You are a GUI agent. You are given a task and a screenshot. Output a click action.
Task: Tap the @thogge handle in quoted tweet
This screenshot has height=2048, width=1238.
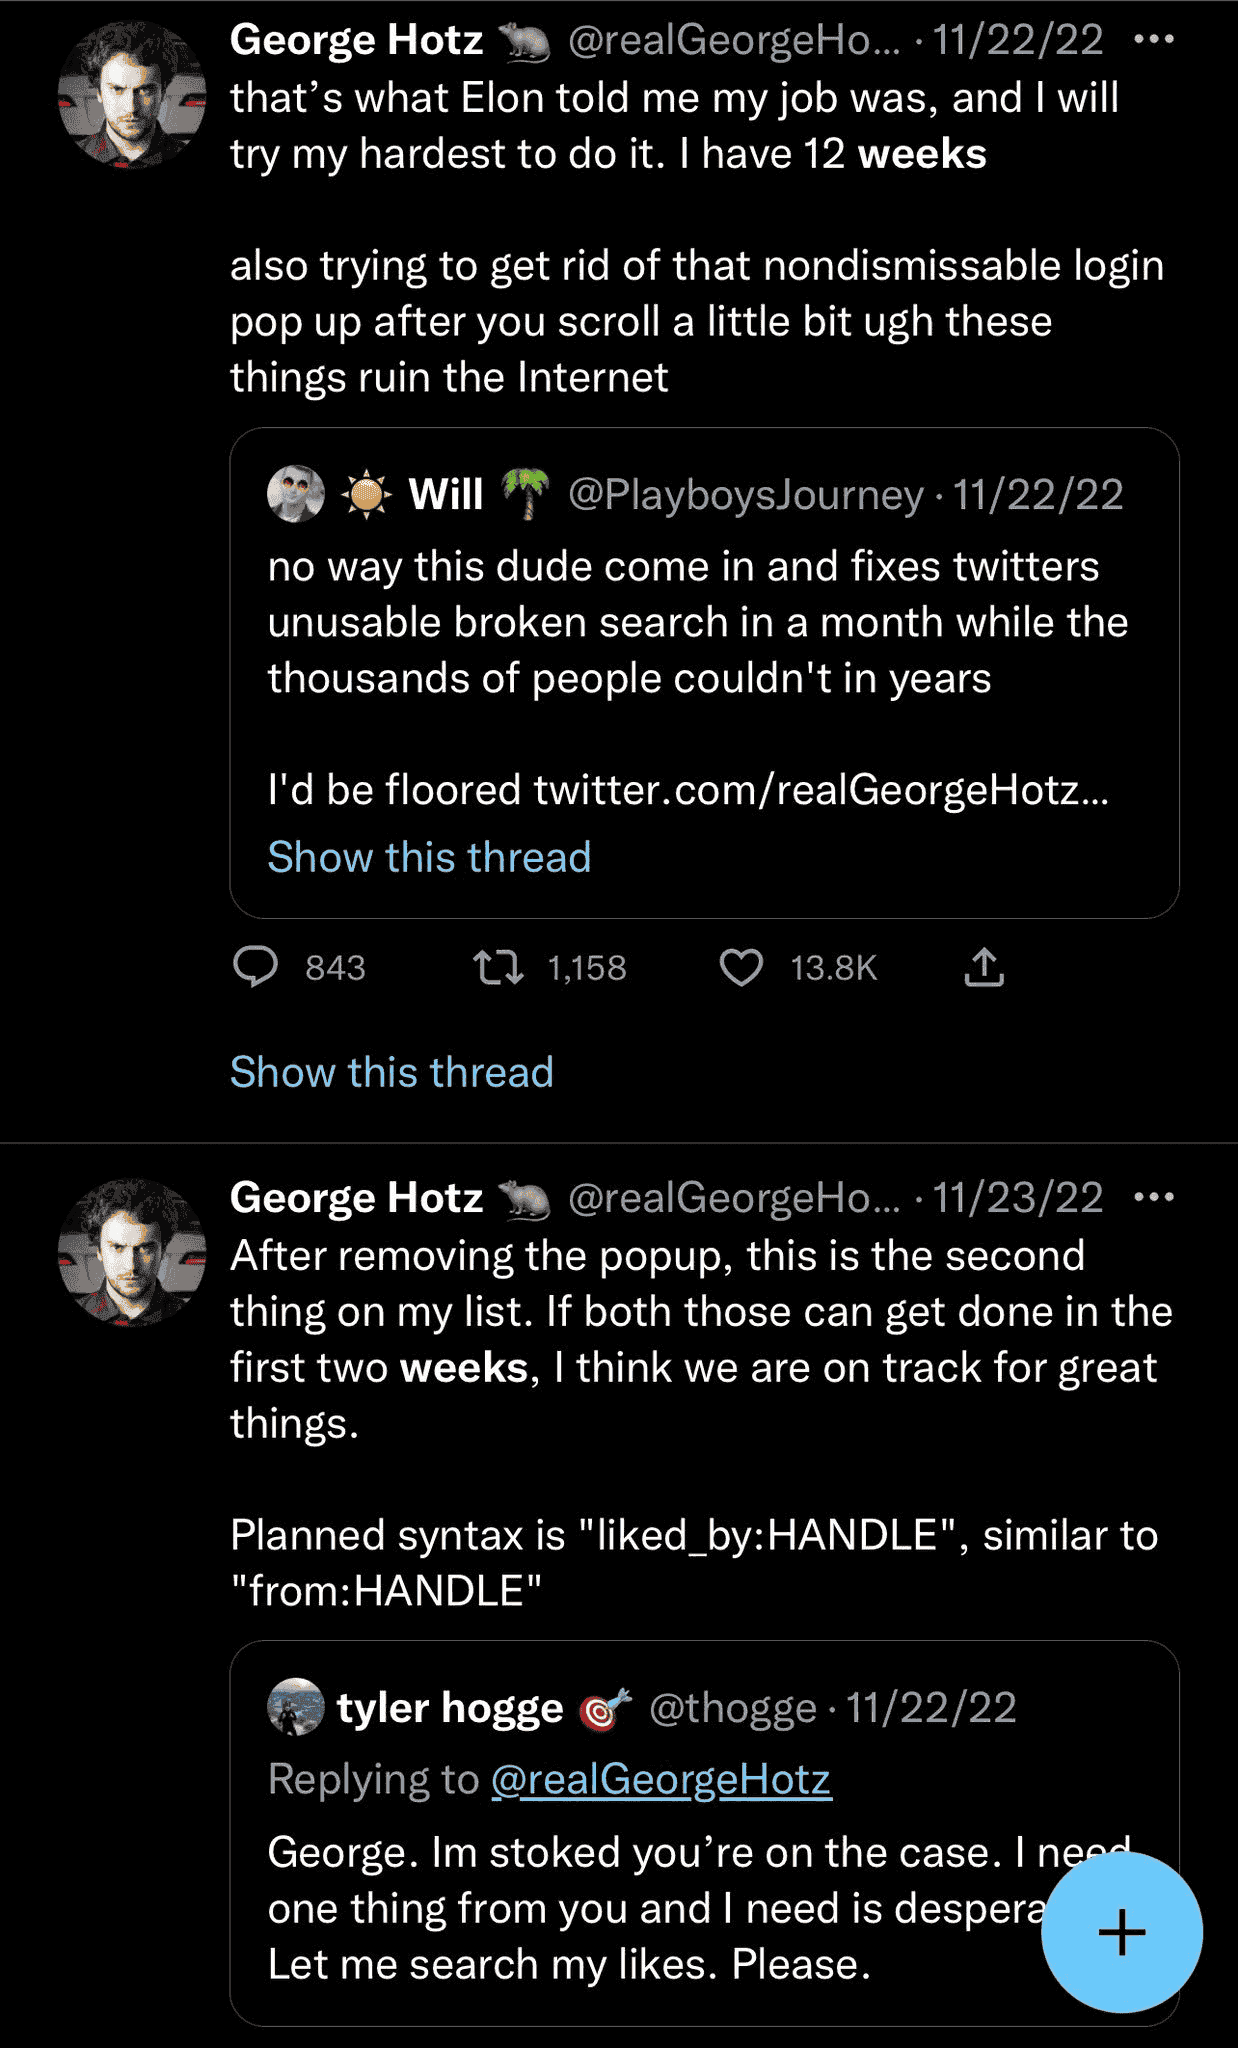pyautogui.click(x=732, y=1708)
